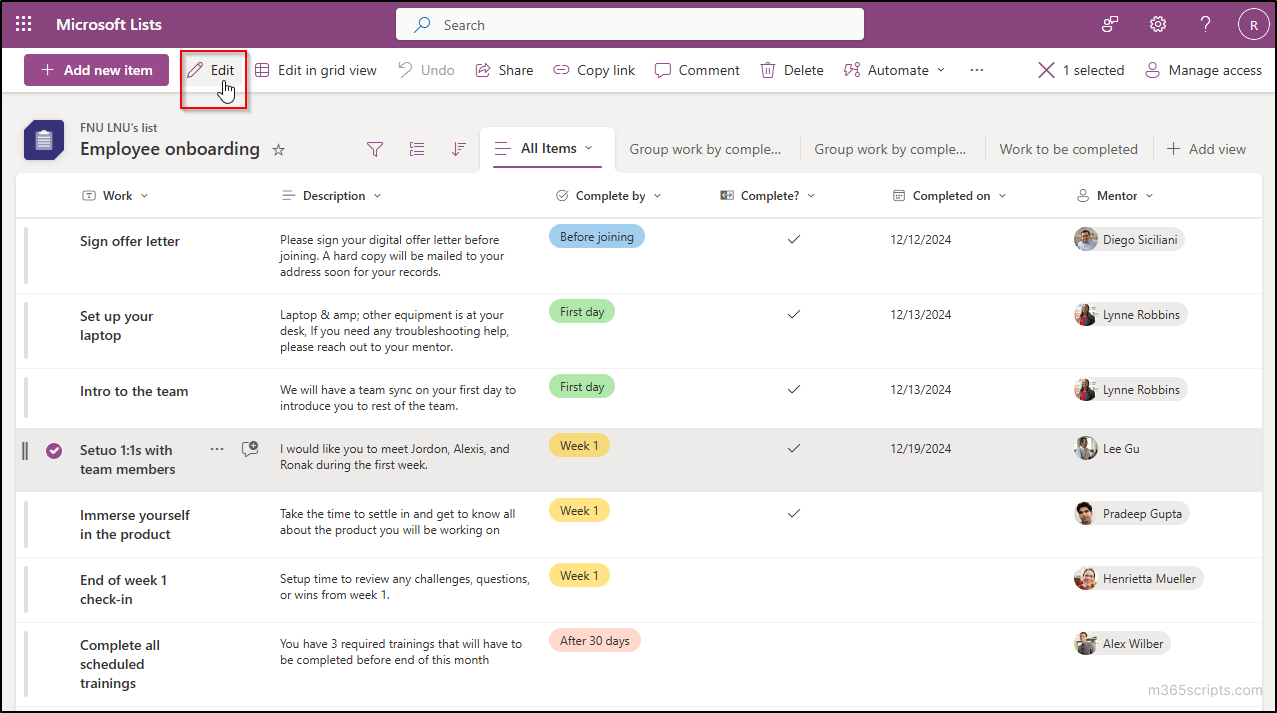Click Week 1 pill in End of week row
1277x713 pixels.
(x=579, y=575)
